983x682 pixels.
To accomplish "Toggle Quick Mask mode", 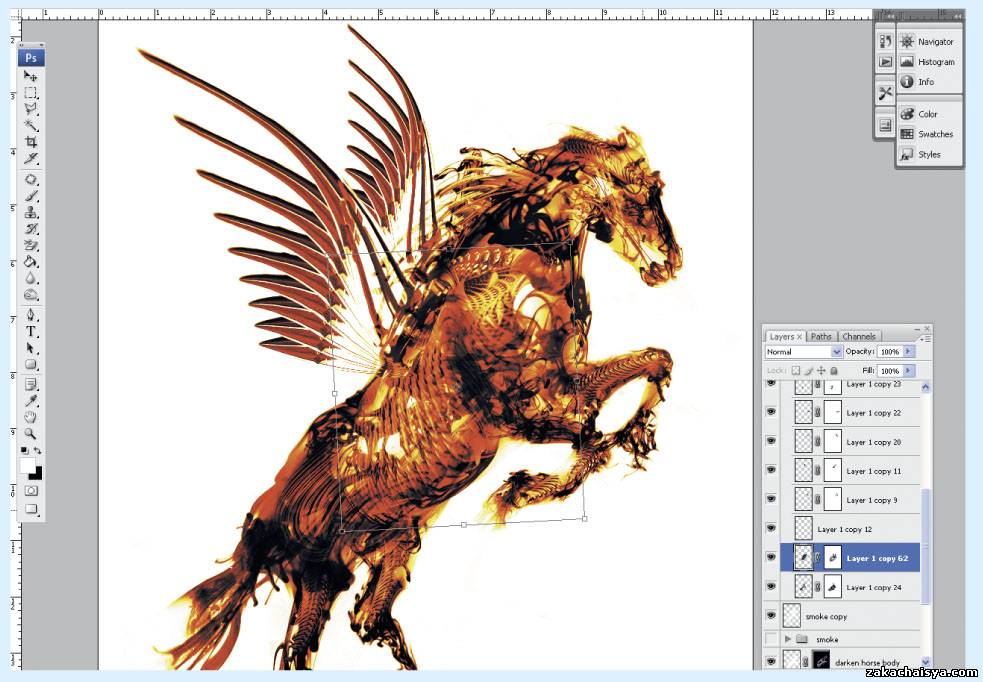I will click(x=31, y=491).
